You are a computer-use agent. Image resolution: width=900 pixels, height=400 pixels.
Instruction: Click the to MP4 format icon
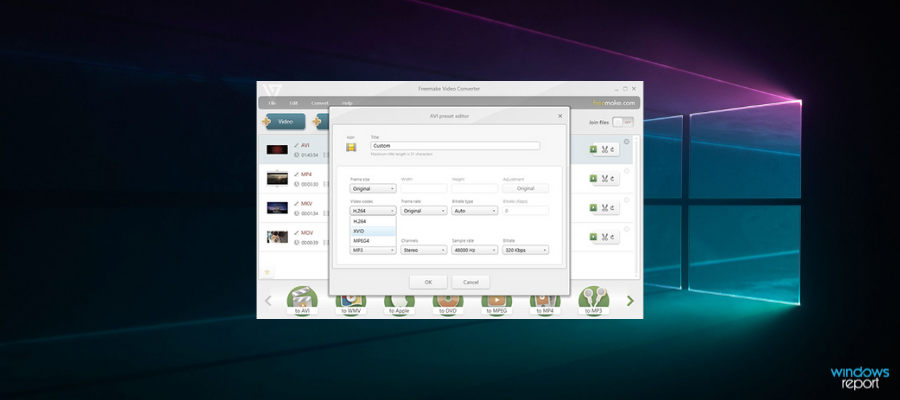tap(545, 300)
